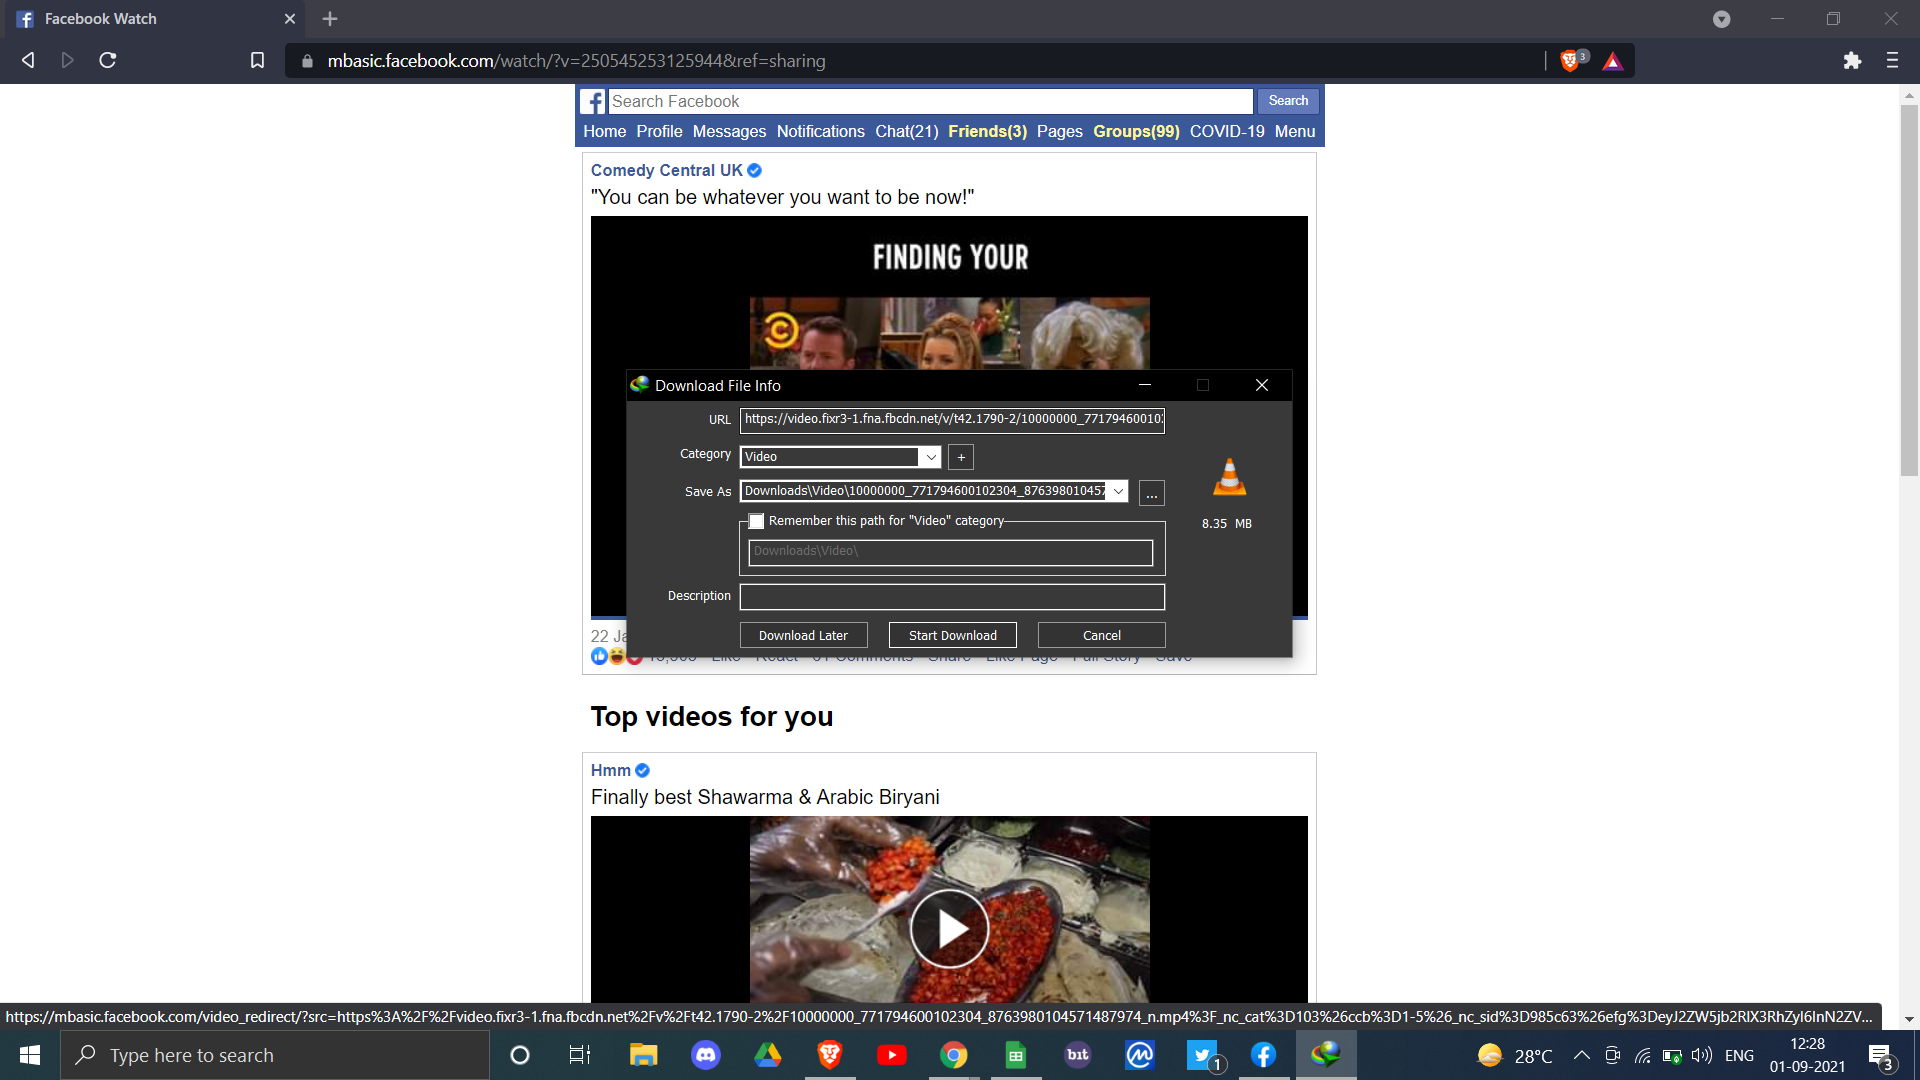This screenshot has height=1080, width=1920.
Task: Click the Search Facebook input field
Action: 930,102
